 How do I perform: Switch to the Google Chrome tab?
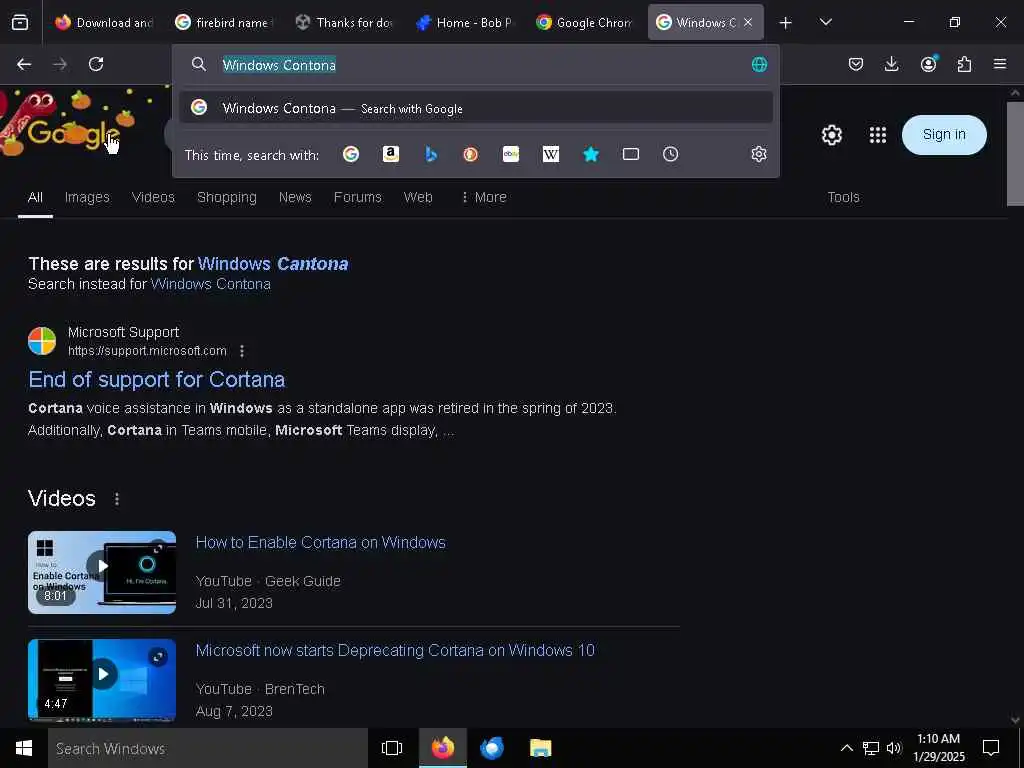click(584, 23)
